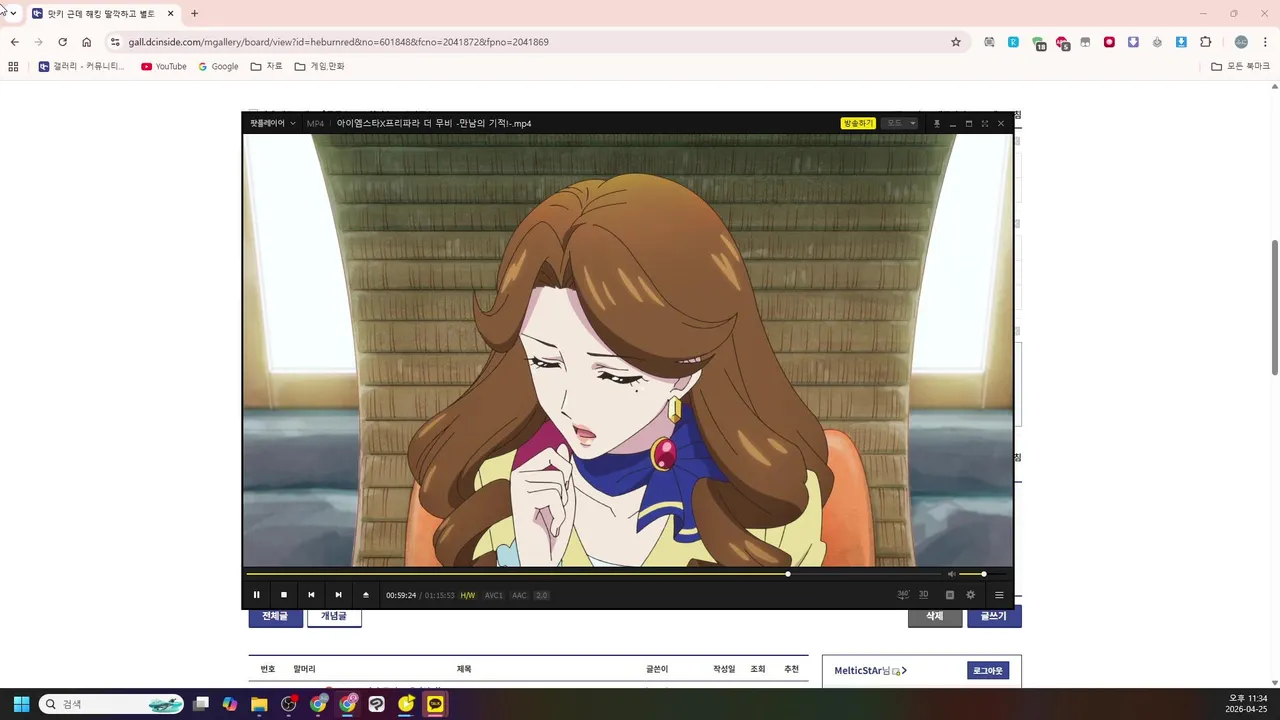The height and width of the screenshot is (720, 1280).
Task: Click the 로그아웃 logout button
Action: [x=988, y=671]
